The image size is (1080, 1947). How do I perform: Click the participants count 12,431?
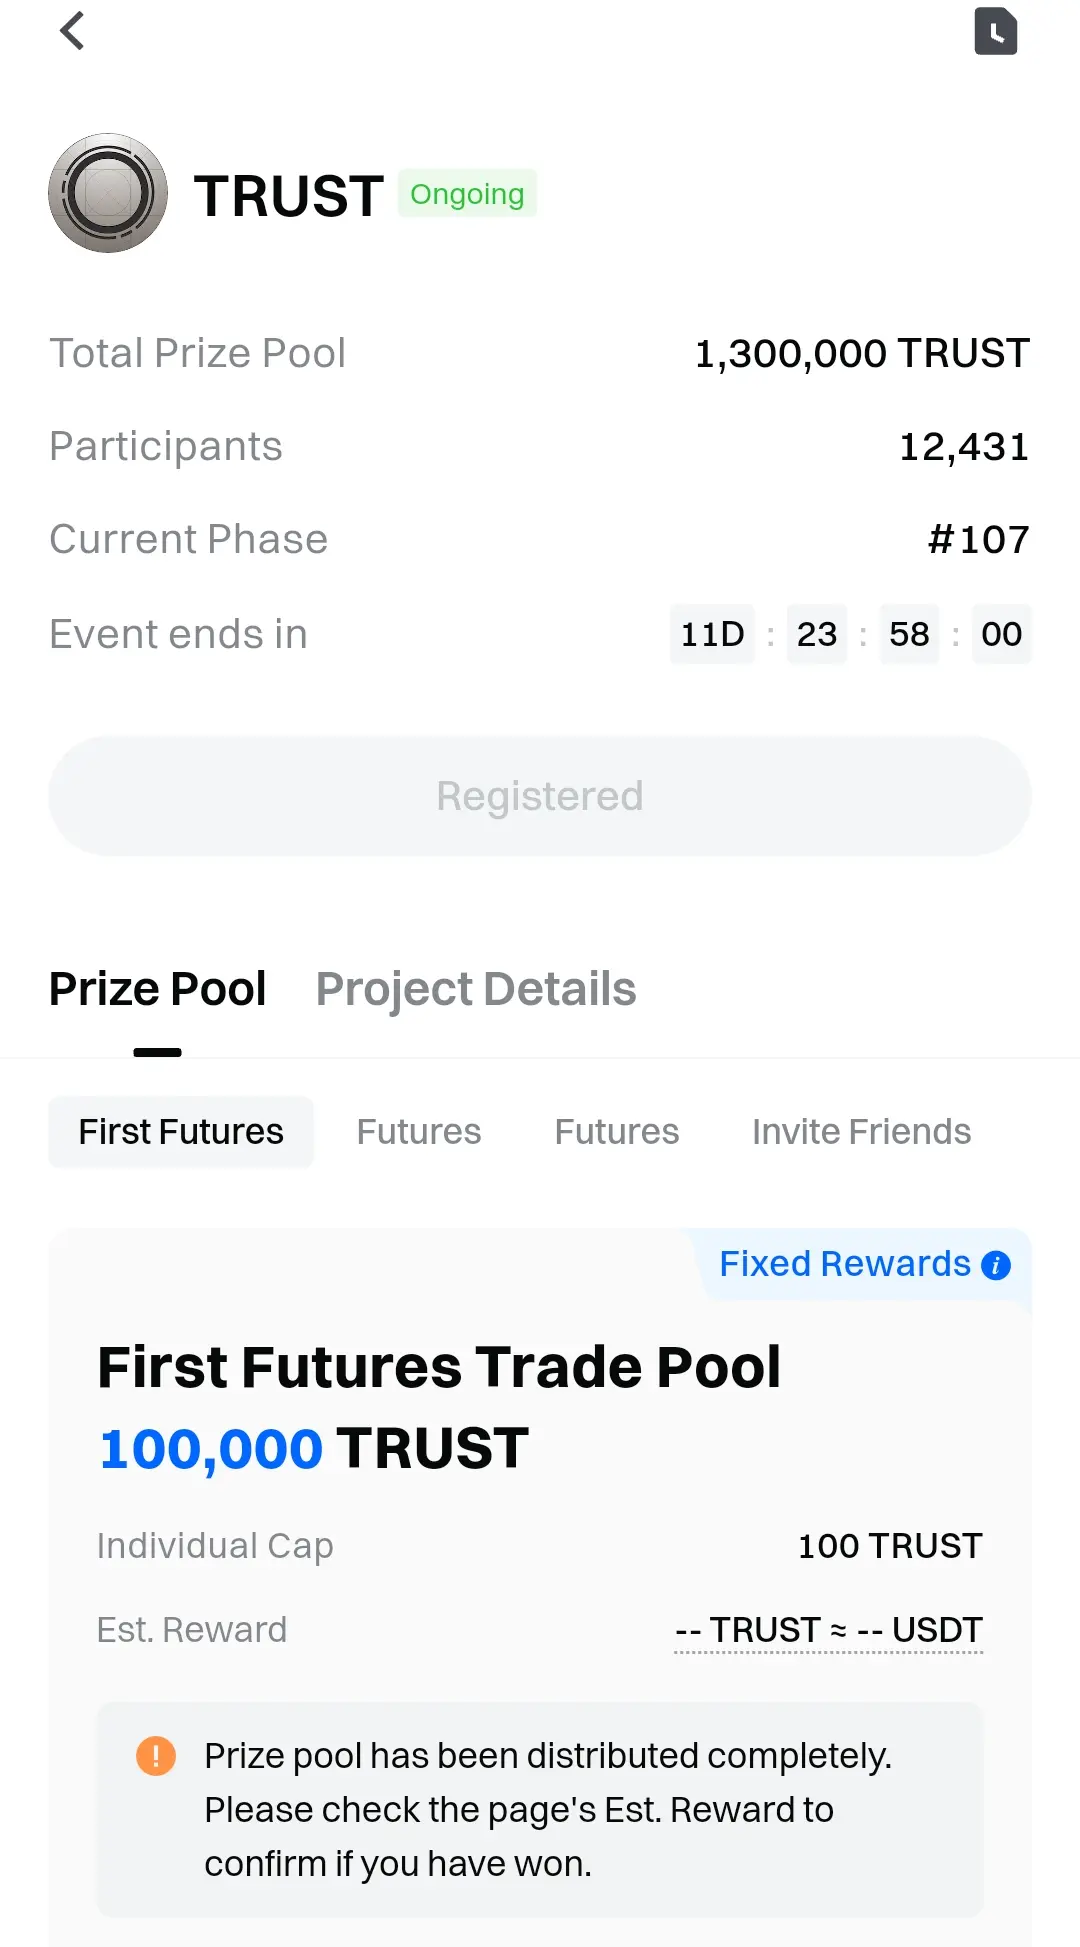964,447
